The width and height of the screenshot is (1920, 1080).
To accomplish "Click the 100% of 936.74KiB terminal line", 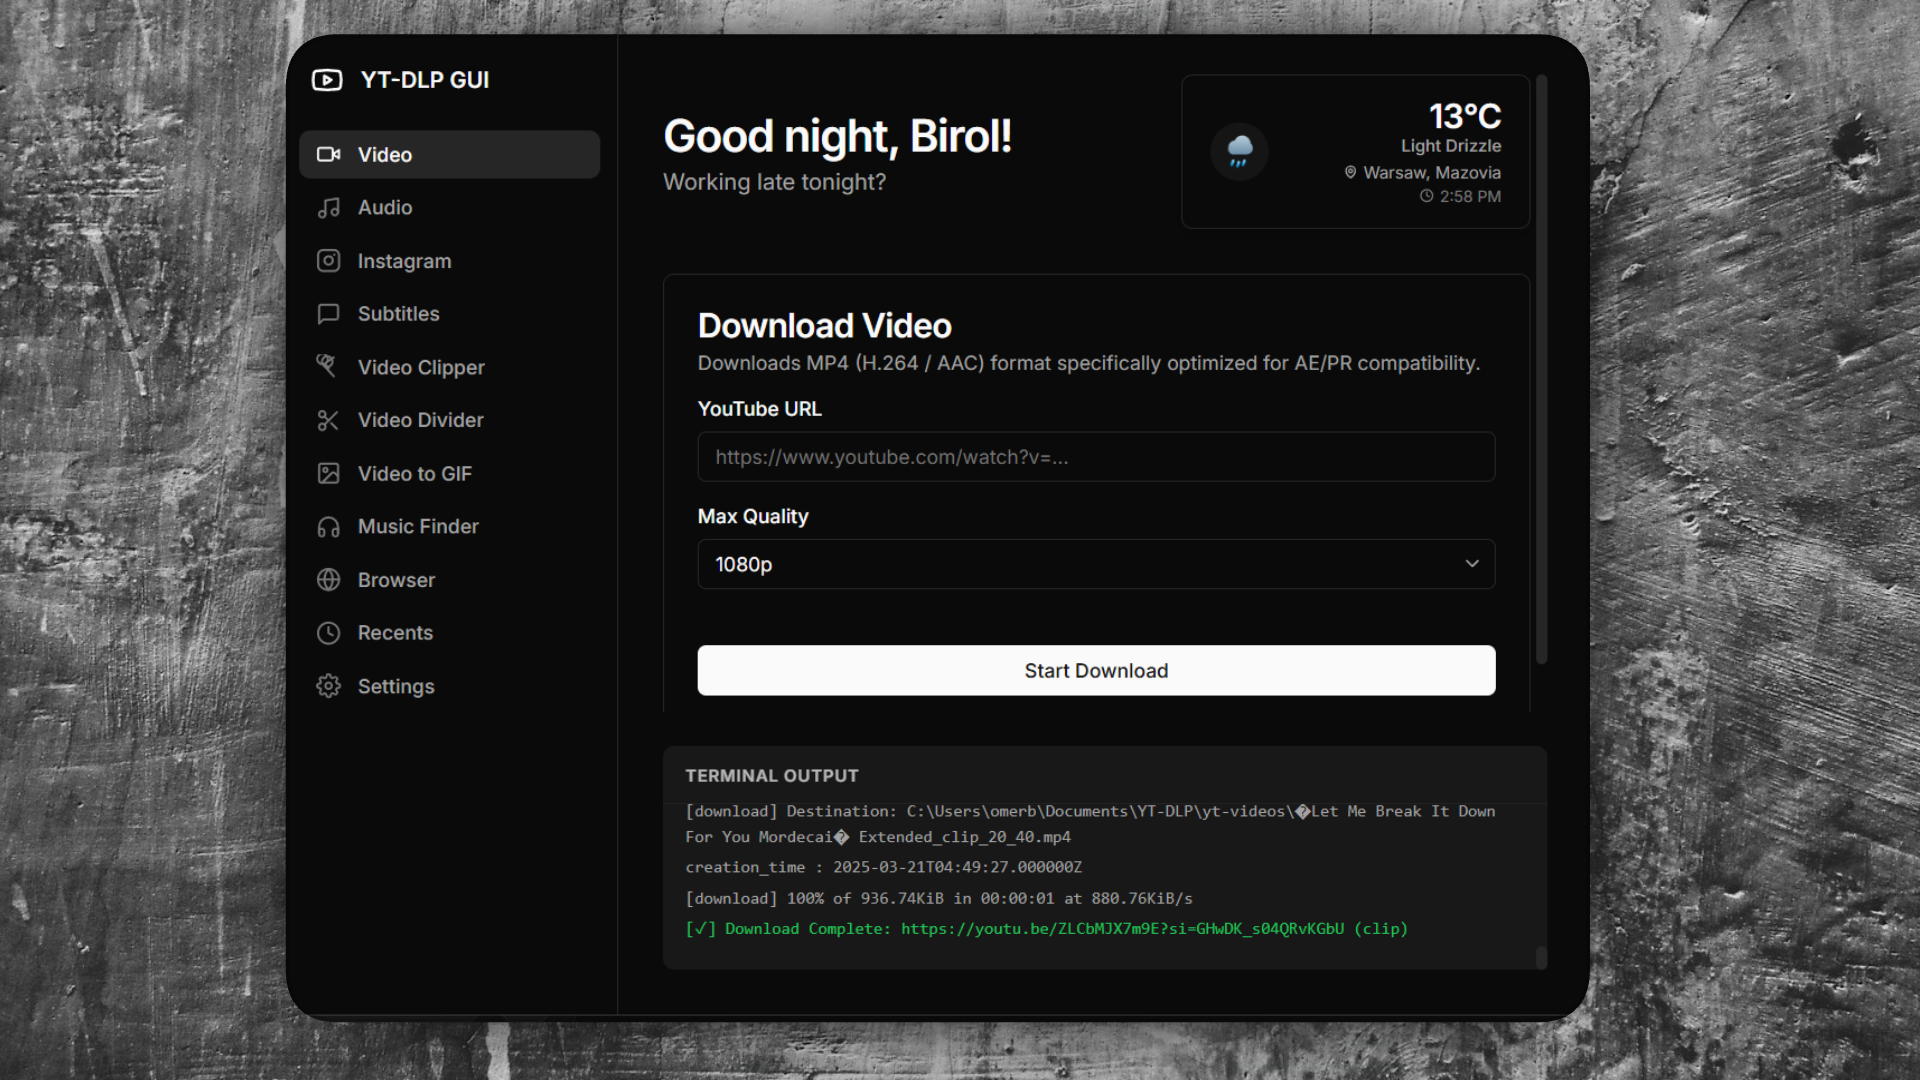I will (x=938, y=899).
